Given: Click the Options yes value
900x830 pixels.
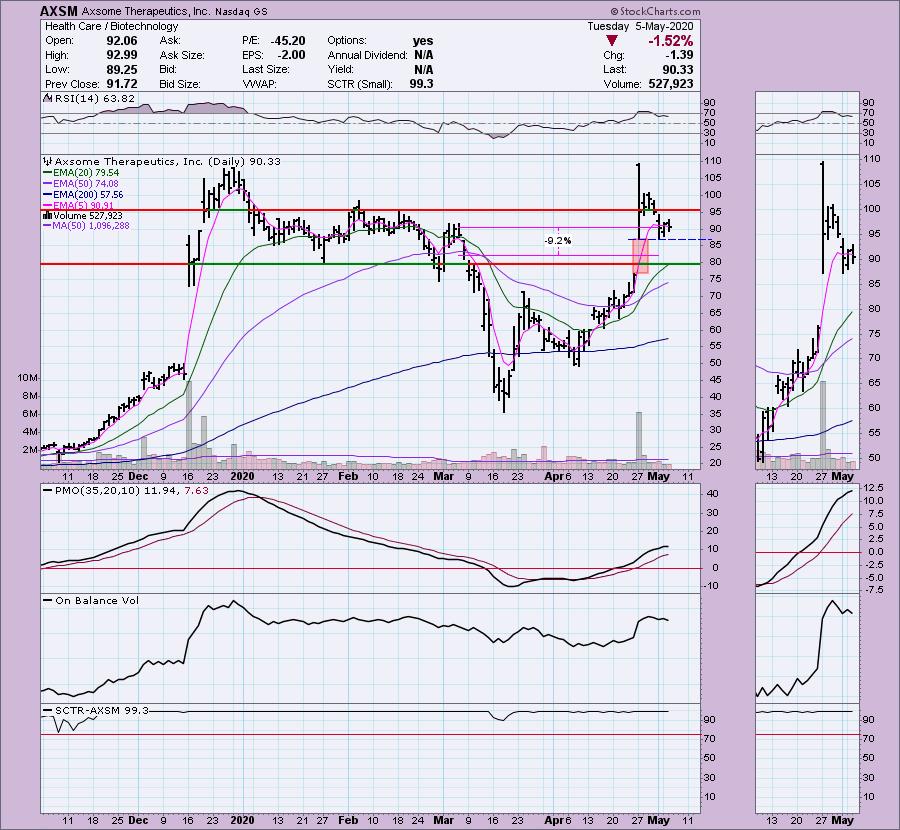Looking at the screenshot, I should tap(423, 41).
